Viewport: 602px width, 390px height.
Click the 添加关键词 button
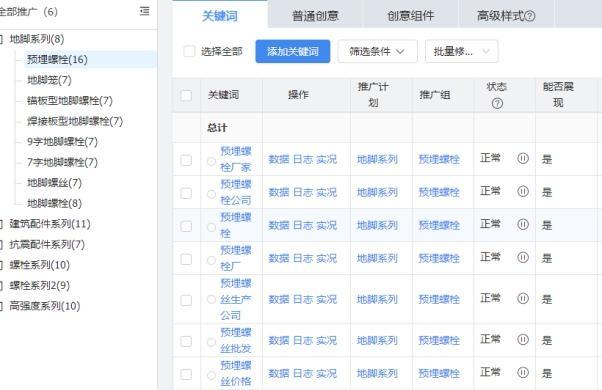[293, 51]
